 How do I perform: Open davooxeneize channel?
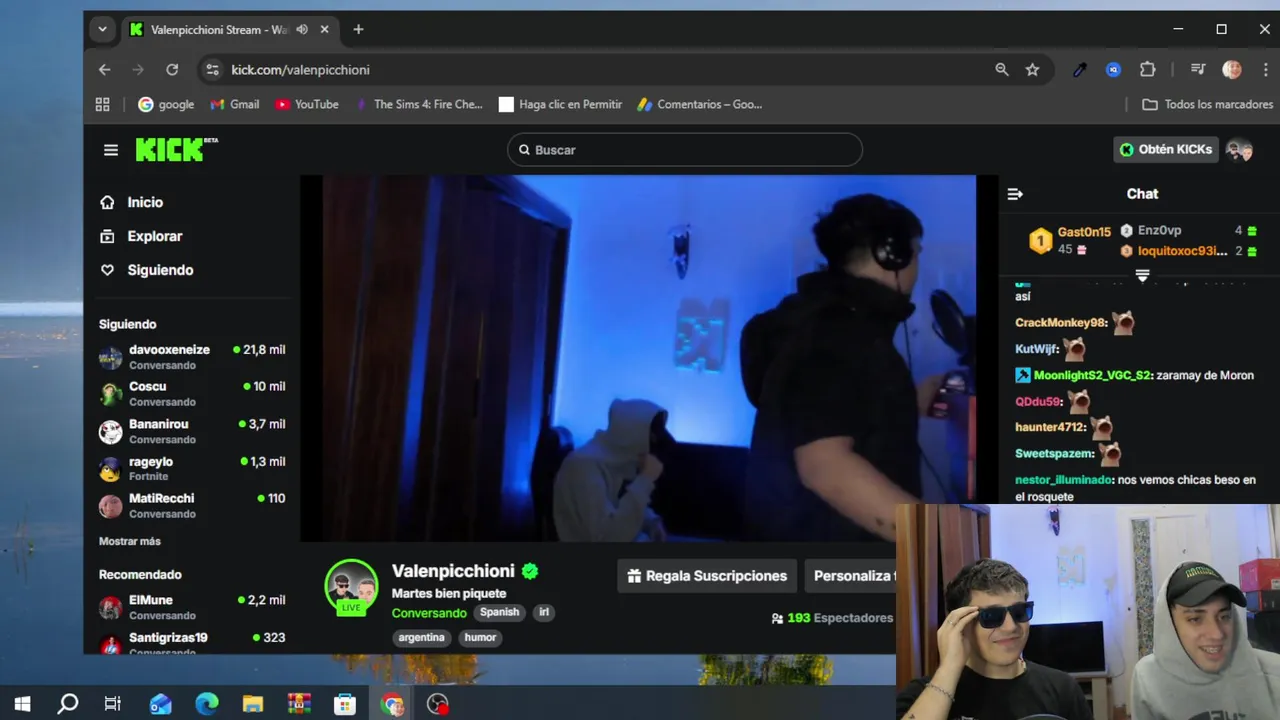tap(192, 357)
